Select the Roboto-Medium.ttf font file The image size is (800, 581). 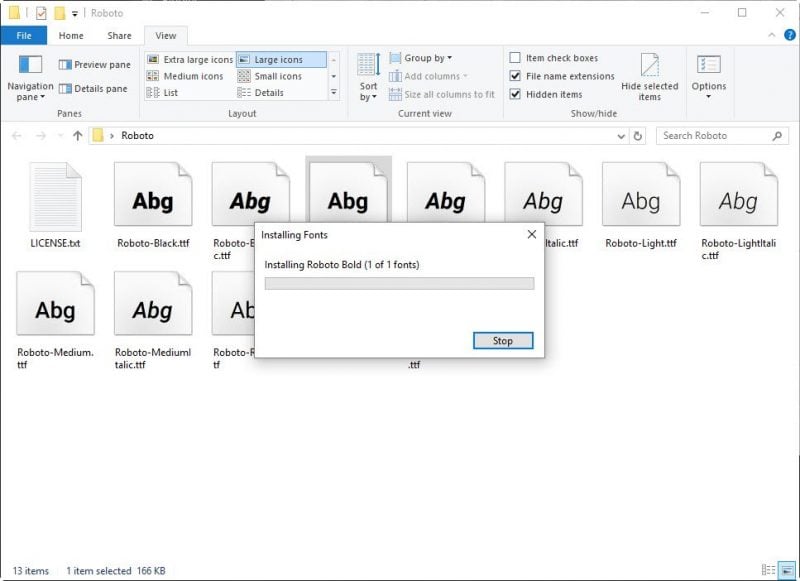[55, 320]
